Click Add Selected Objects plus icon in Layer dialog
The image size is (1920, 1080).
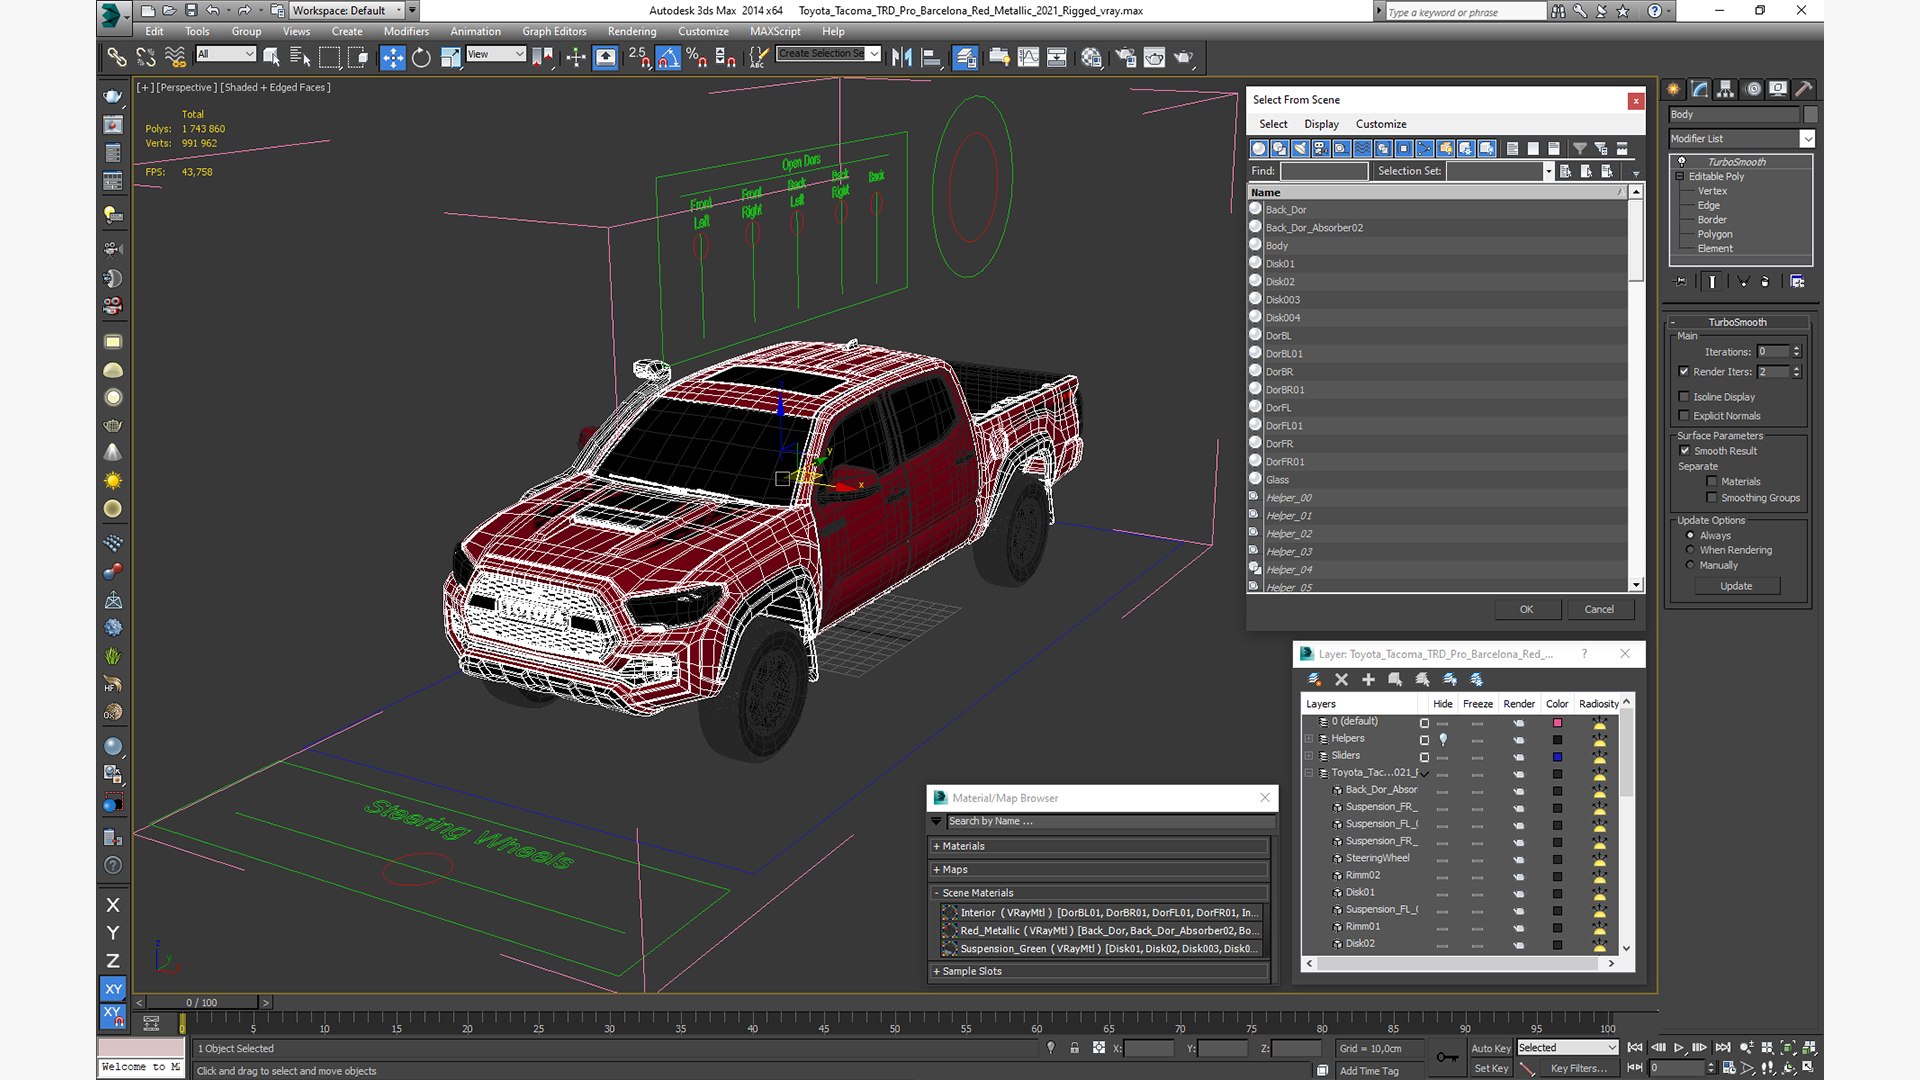[1368, 679]
